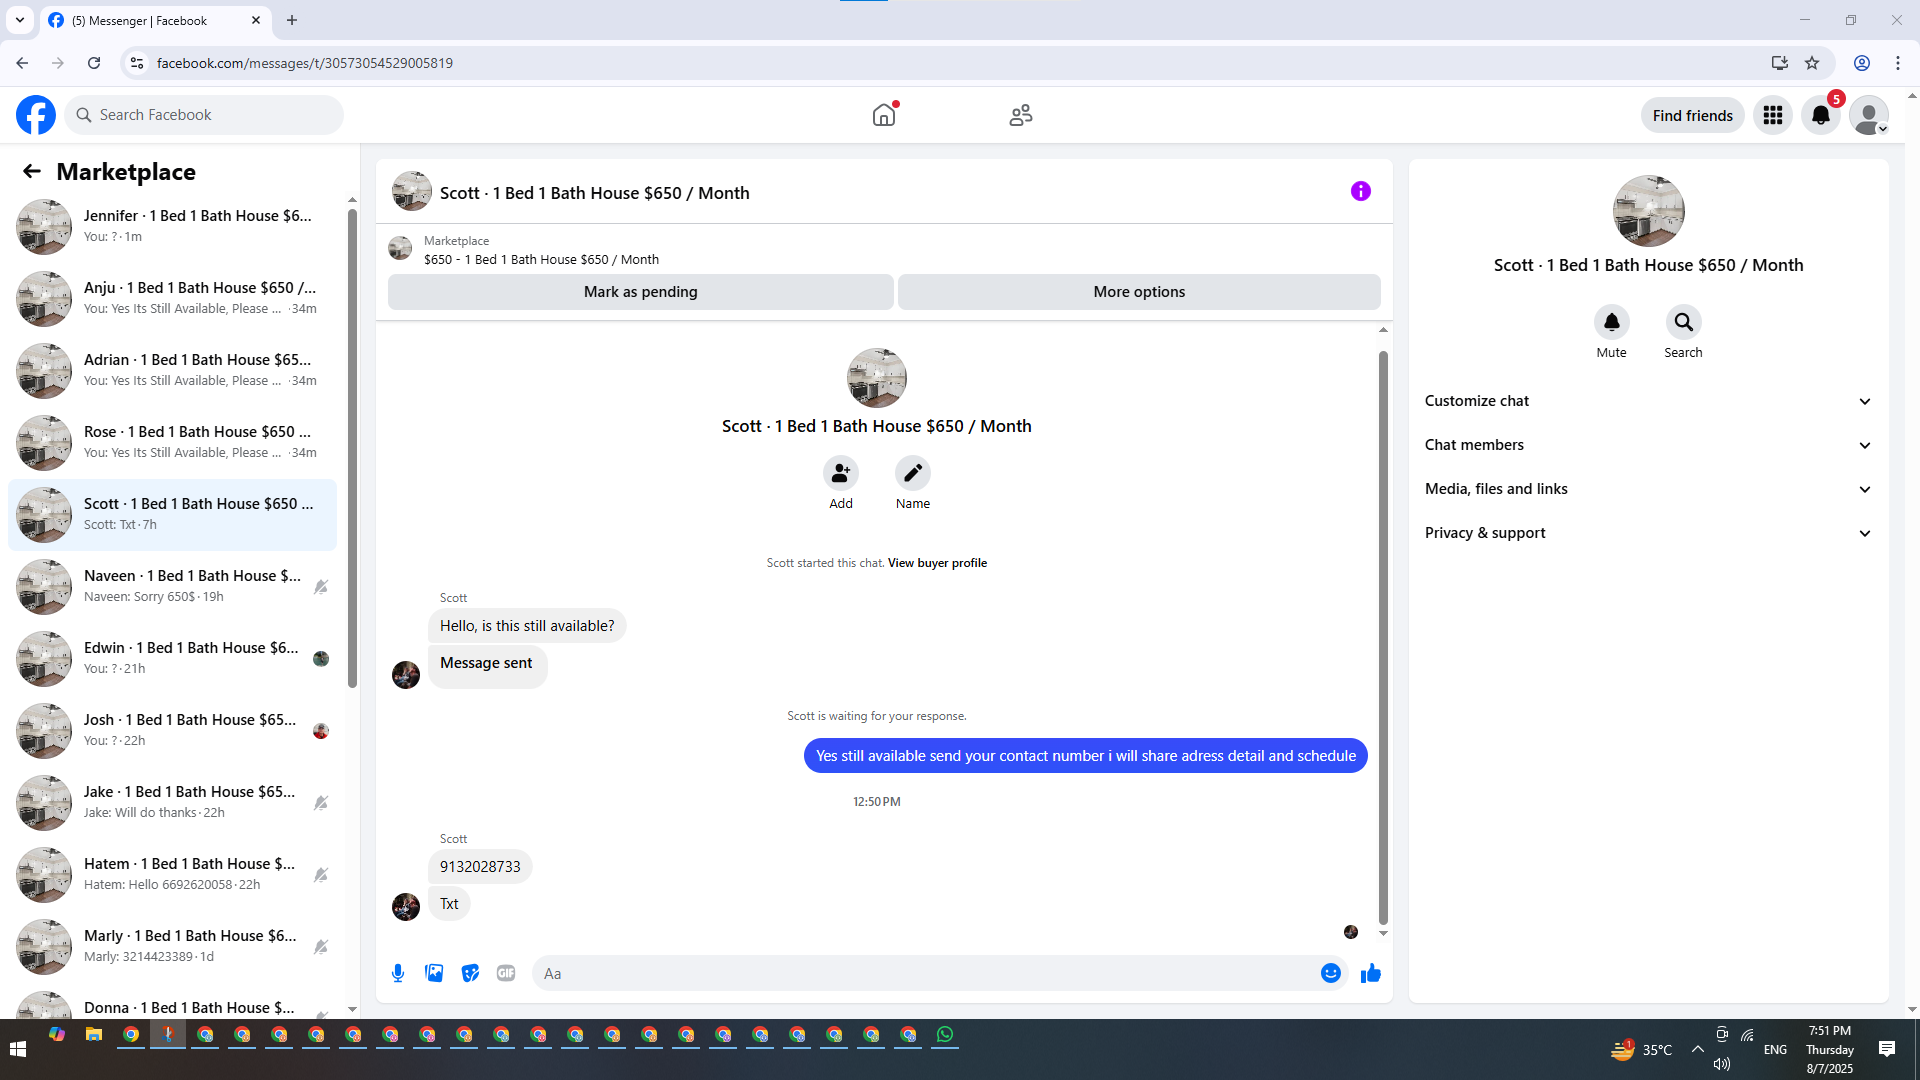Screen dimensions: 1920x1080
Task: Open WhatsApp from the taskbar
Action: (945, 1035)
